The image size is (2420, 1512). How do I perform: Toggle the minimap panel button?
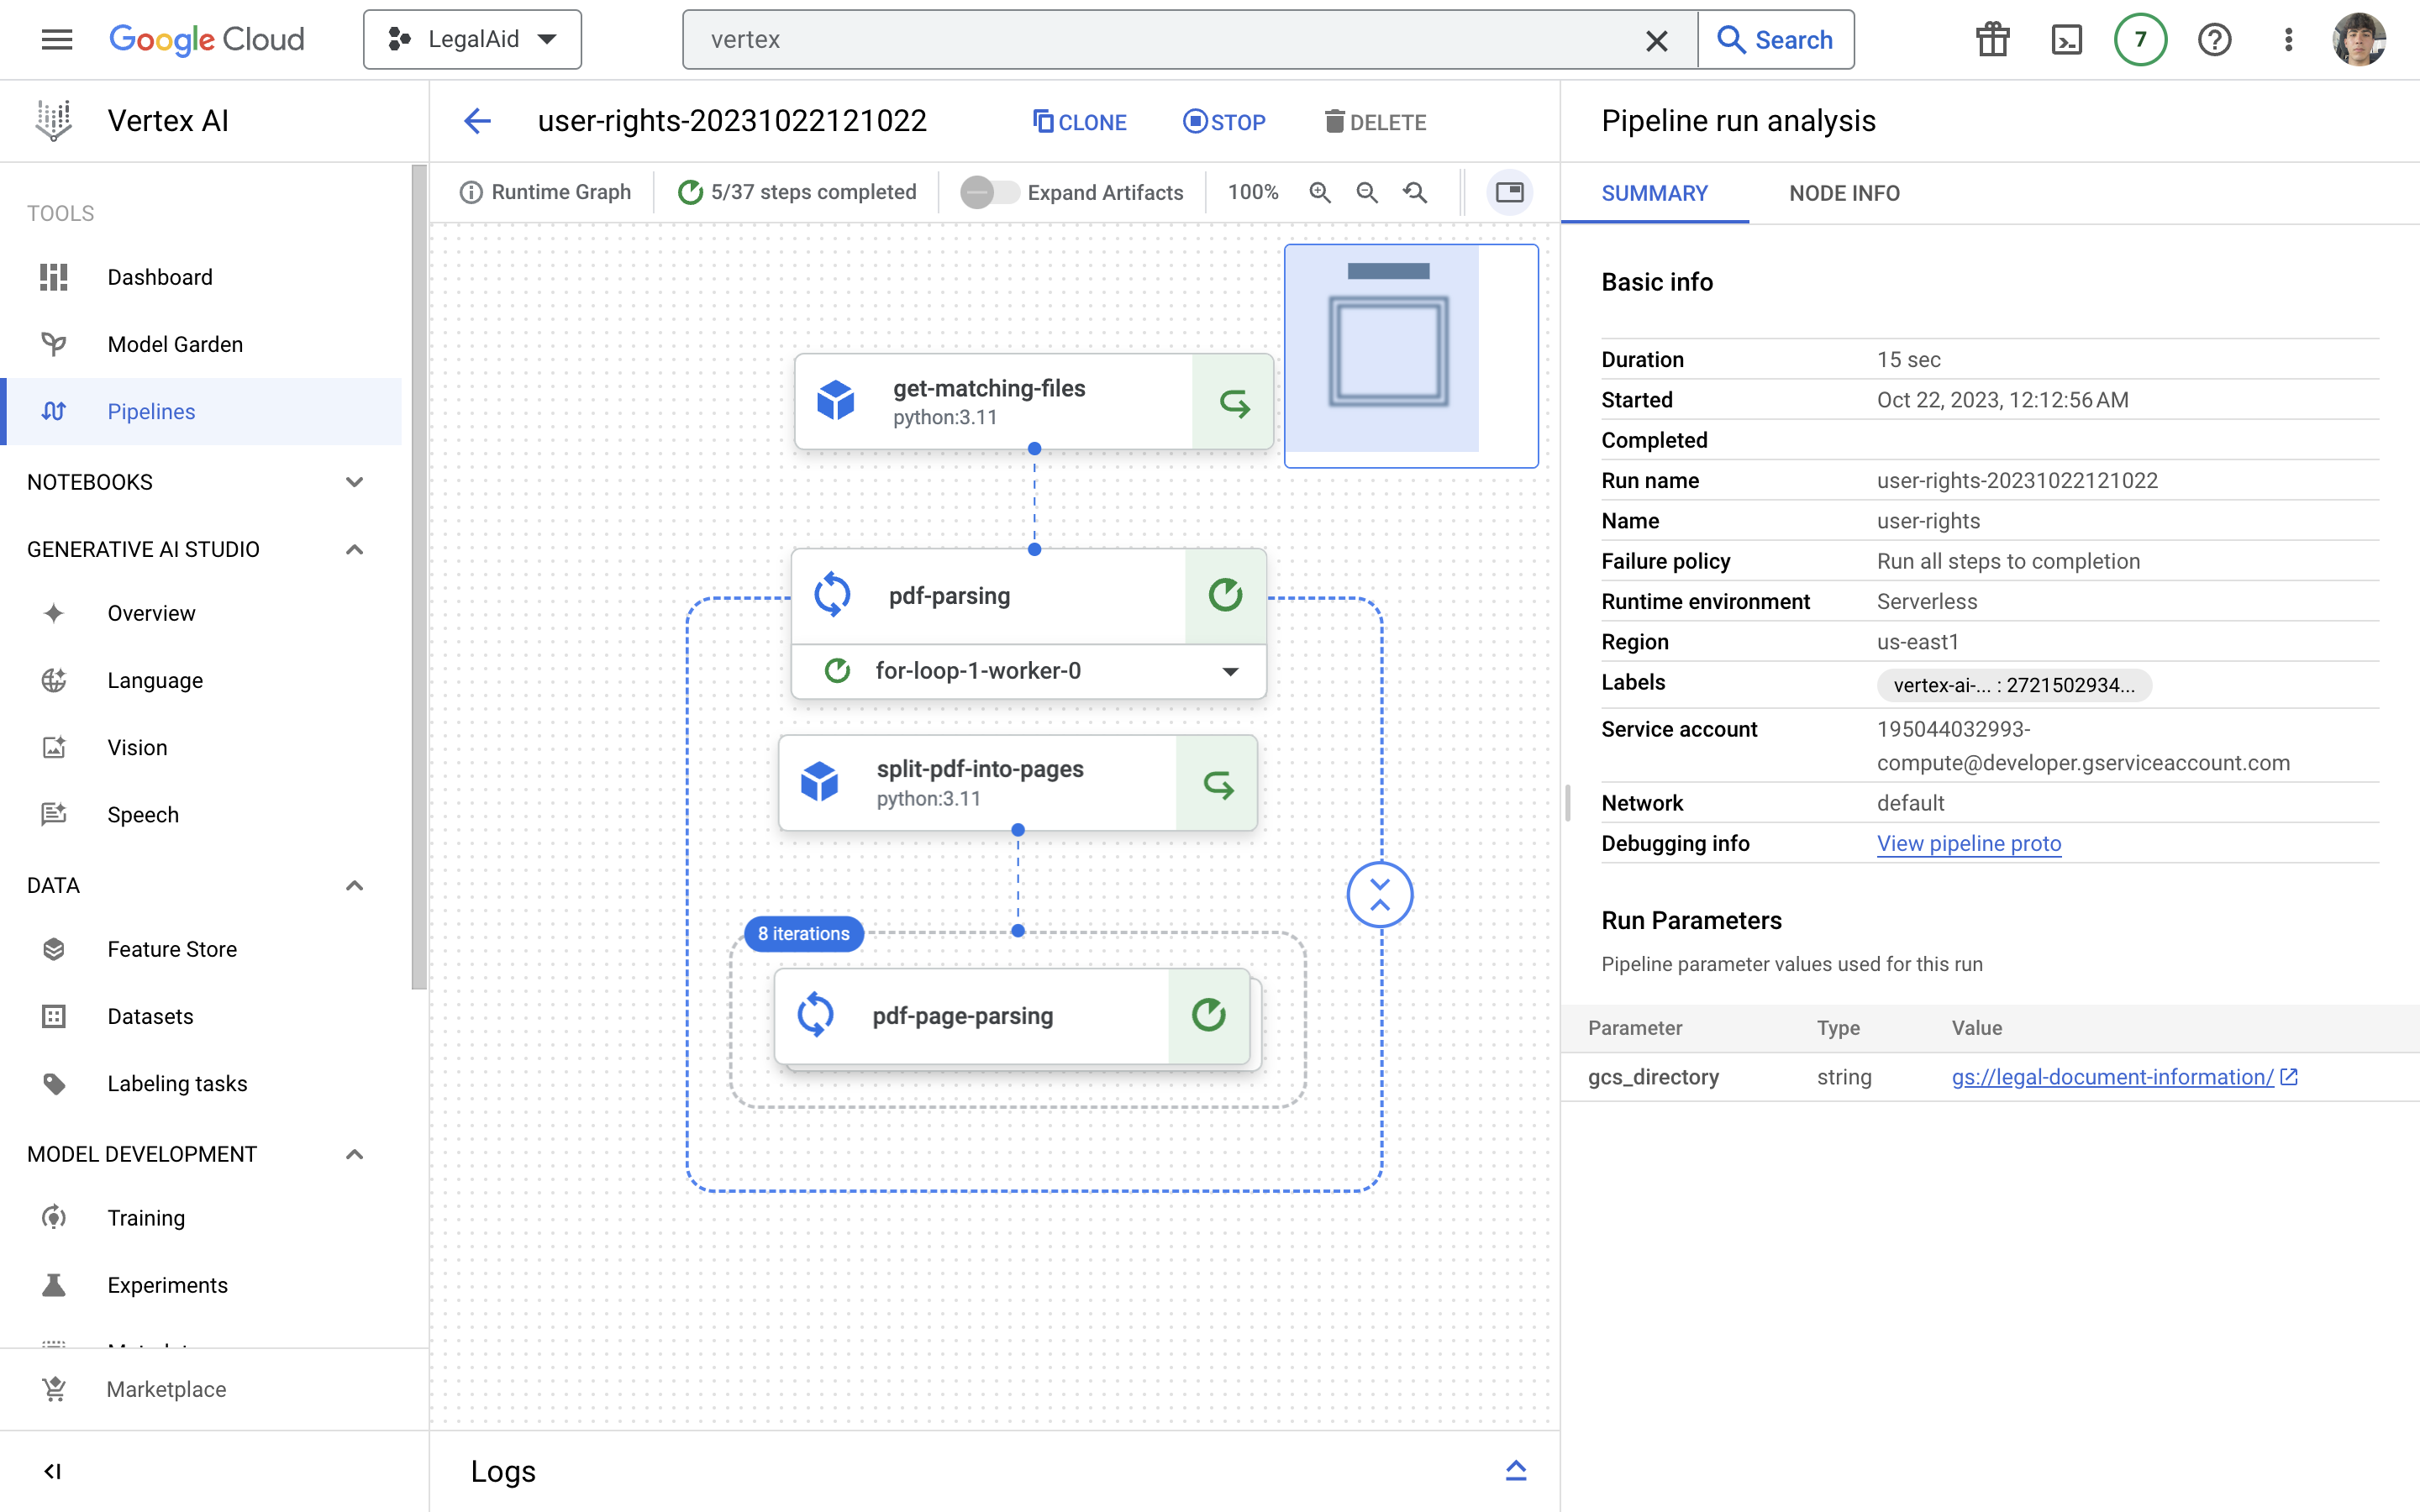click(x=1509, y=192)
